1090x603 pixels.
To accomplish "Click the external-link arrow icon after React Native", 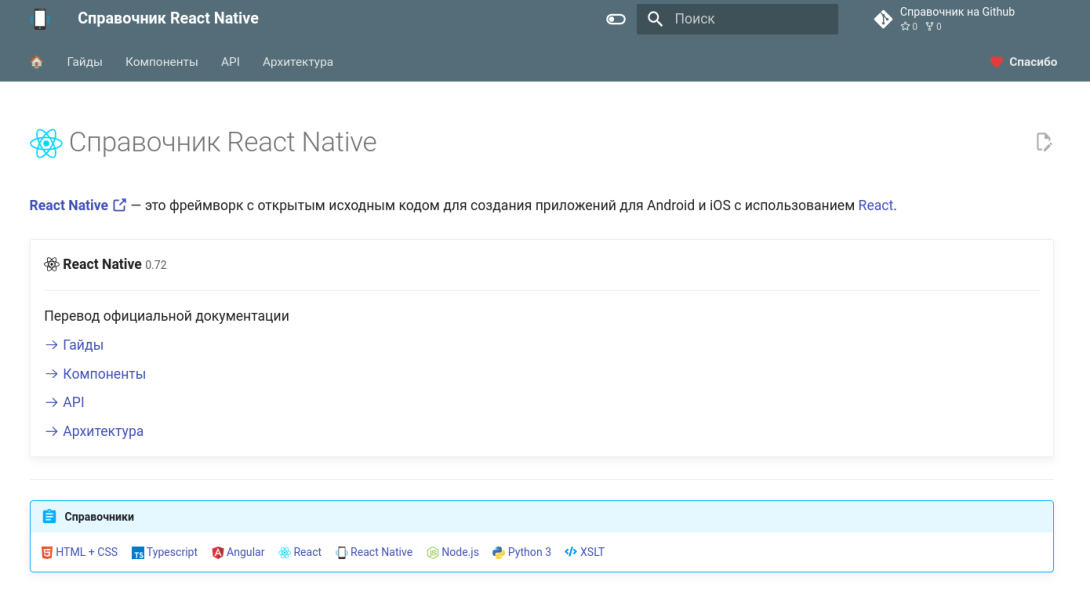I will pos(120,205).
